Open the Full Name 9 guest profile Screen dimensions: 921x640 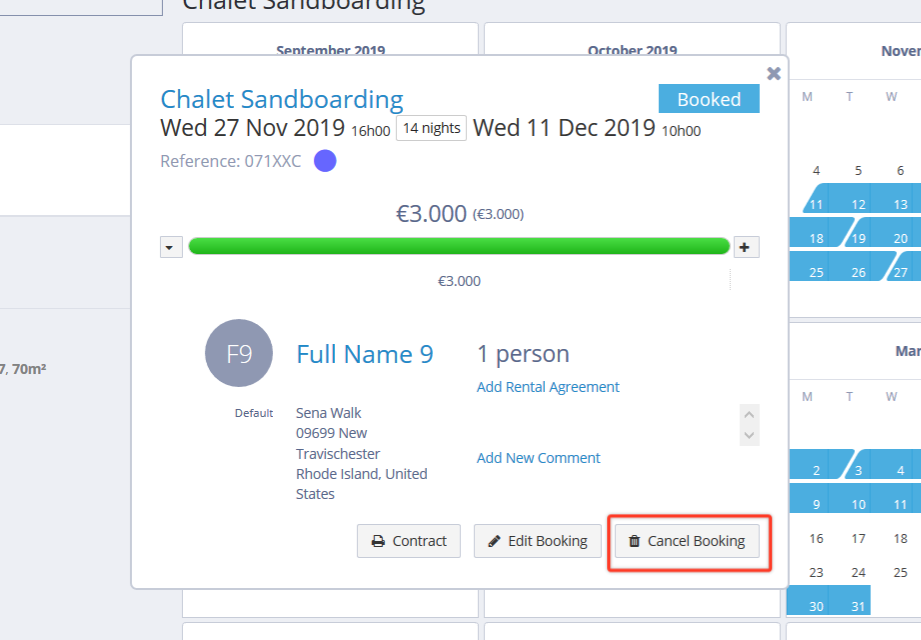[x=365, y=354]
